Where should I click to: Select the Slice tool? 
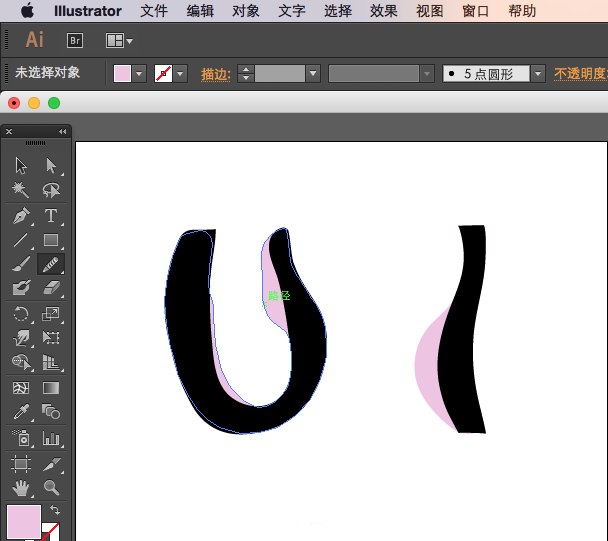(51, 464)
